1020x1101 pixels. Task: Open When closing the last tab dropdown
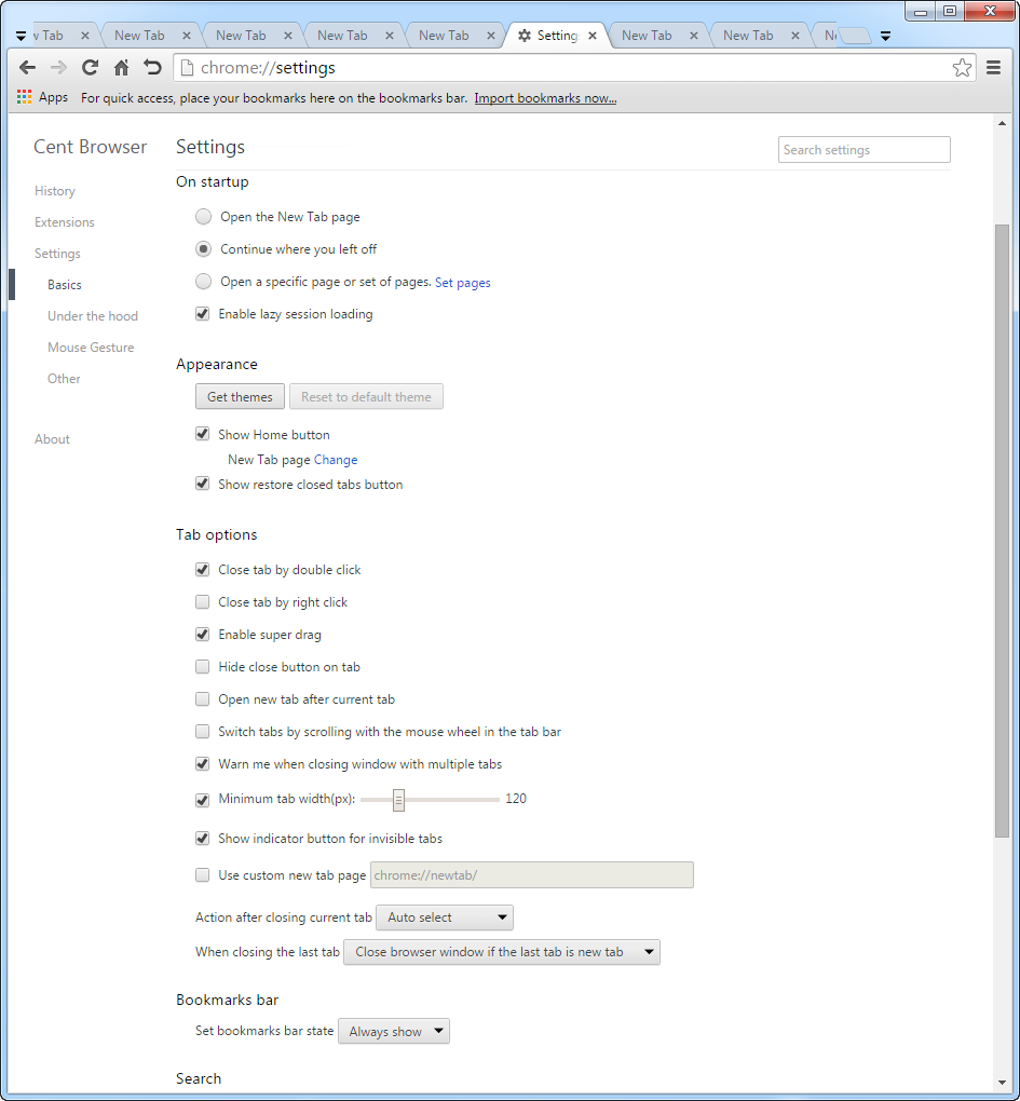point(501,952)
